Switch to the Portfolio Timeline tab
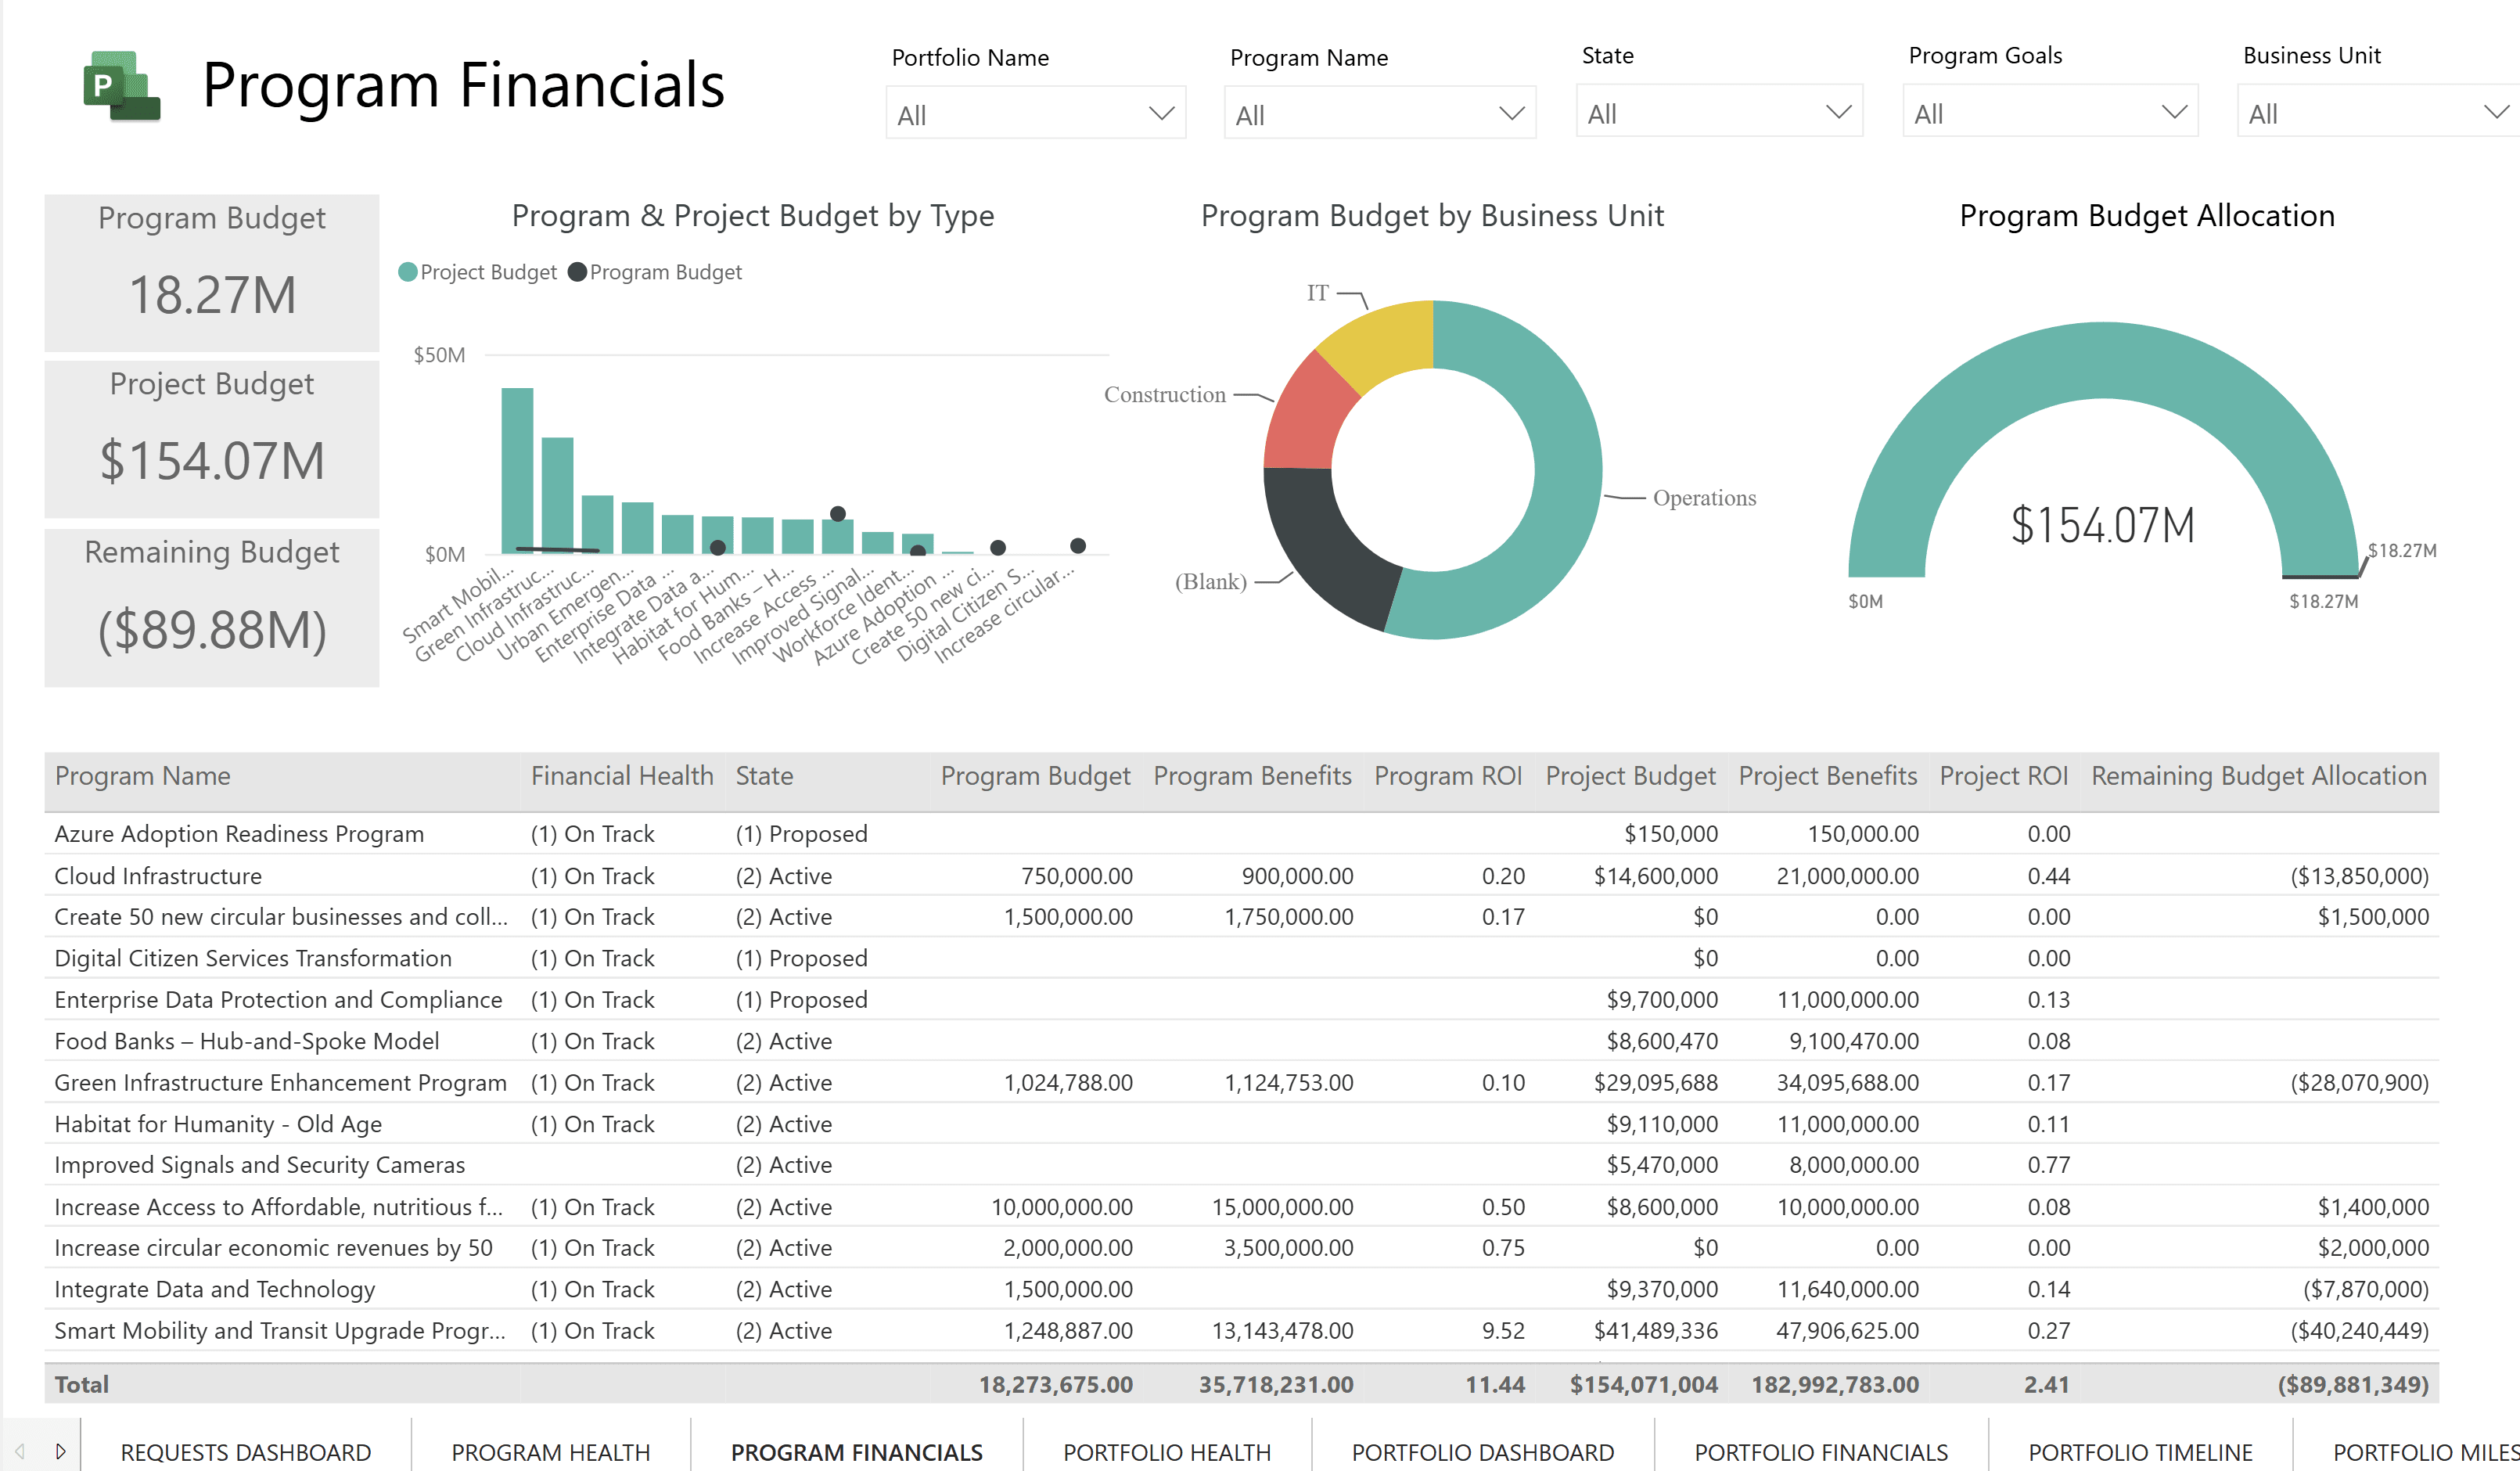Viewport: 2520px width, 1471px height. (2140, 1452)
